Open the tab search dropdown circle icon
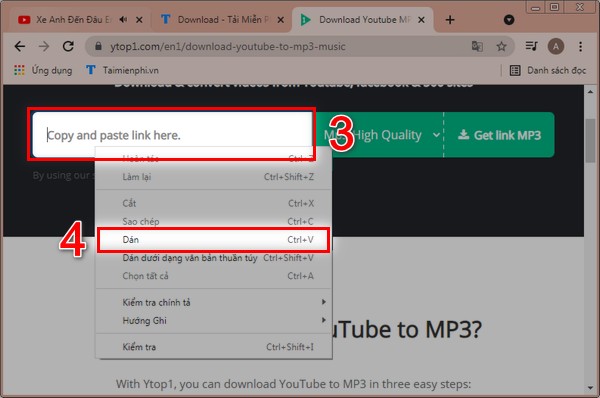Viewport: 600px width, 398px height. 509,20
